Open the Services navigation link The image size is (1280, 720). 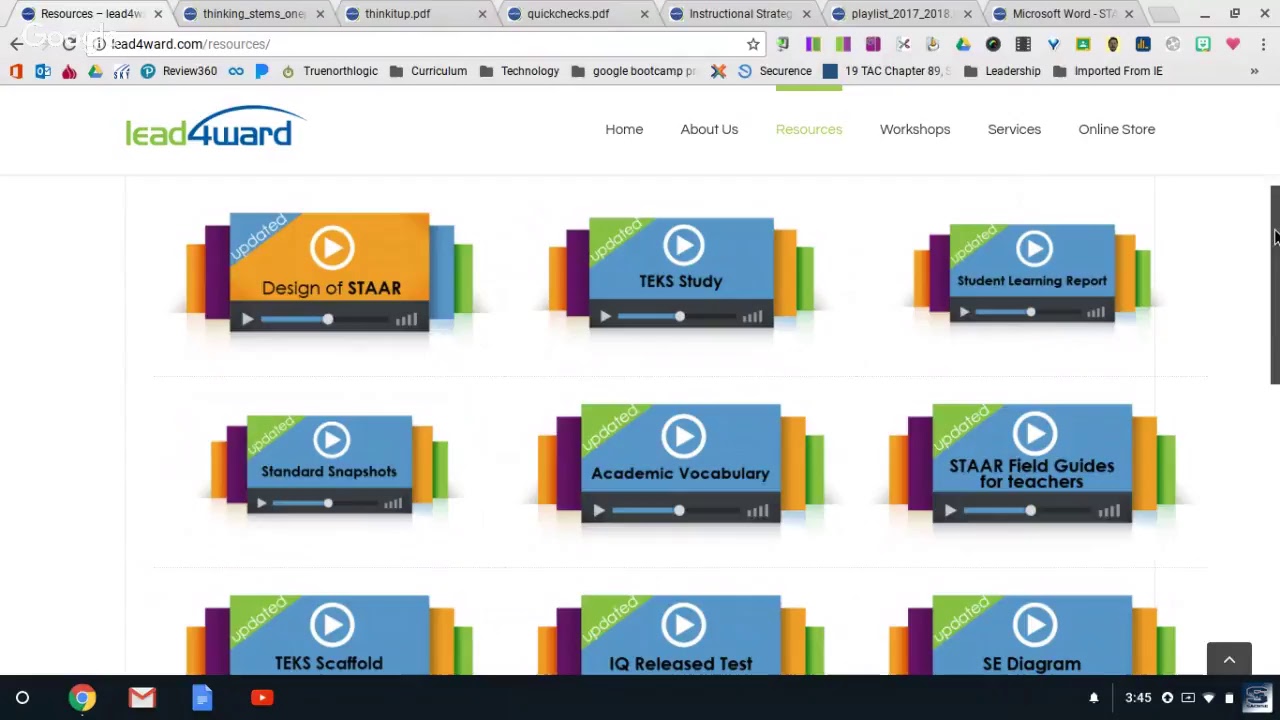pyautogui.click(x=1014, y=129)
